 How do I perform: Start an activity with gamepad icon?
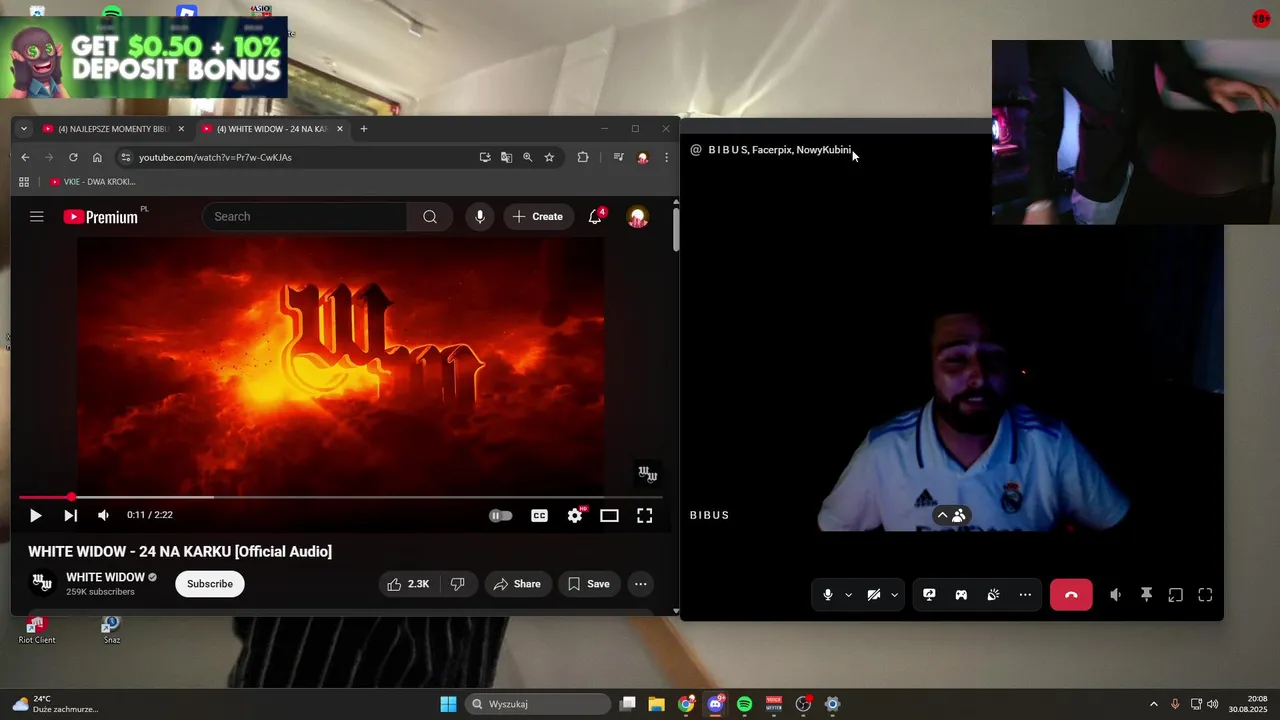(961, 595)
